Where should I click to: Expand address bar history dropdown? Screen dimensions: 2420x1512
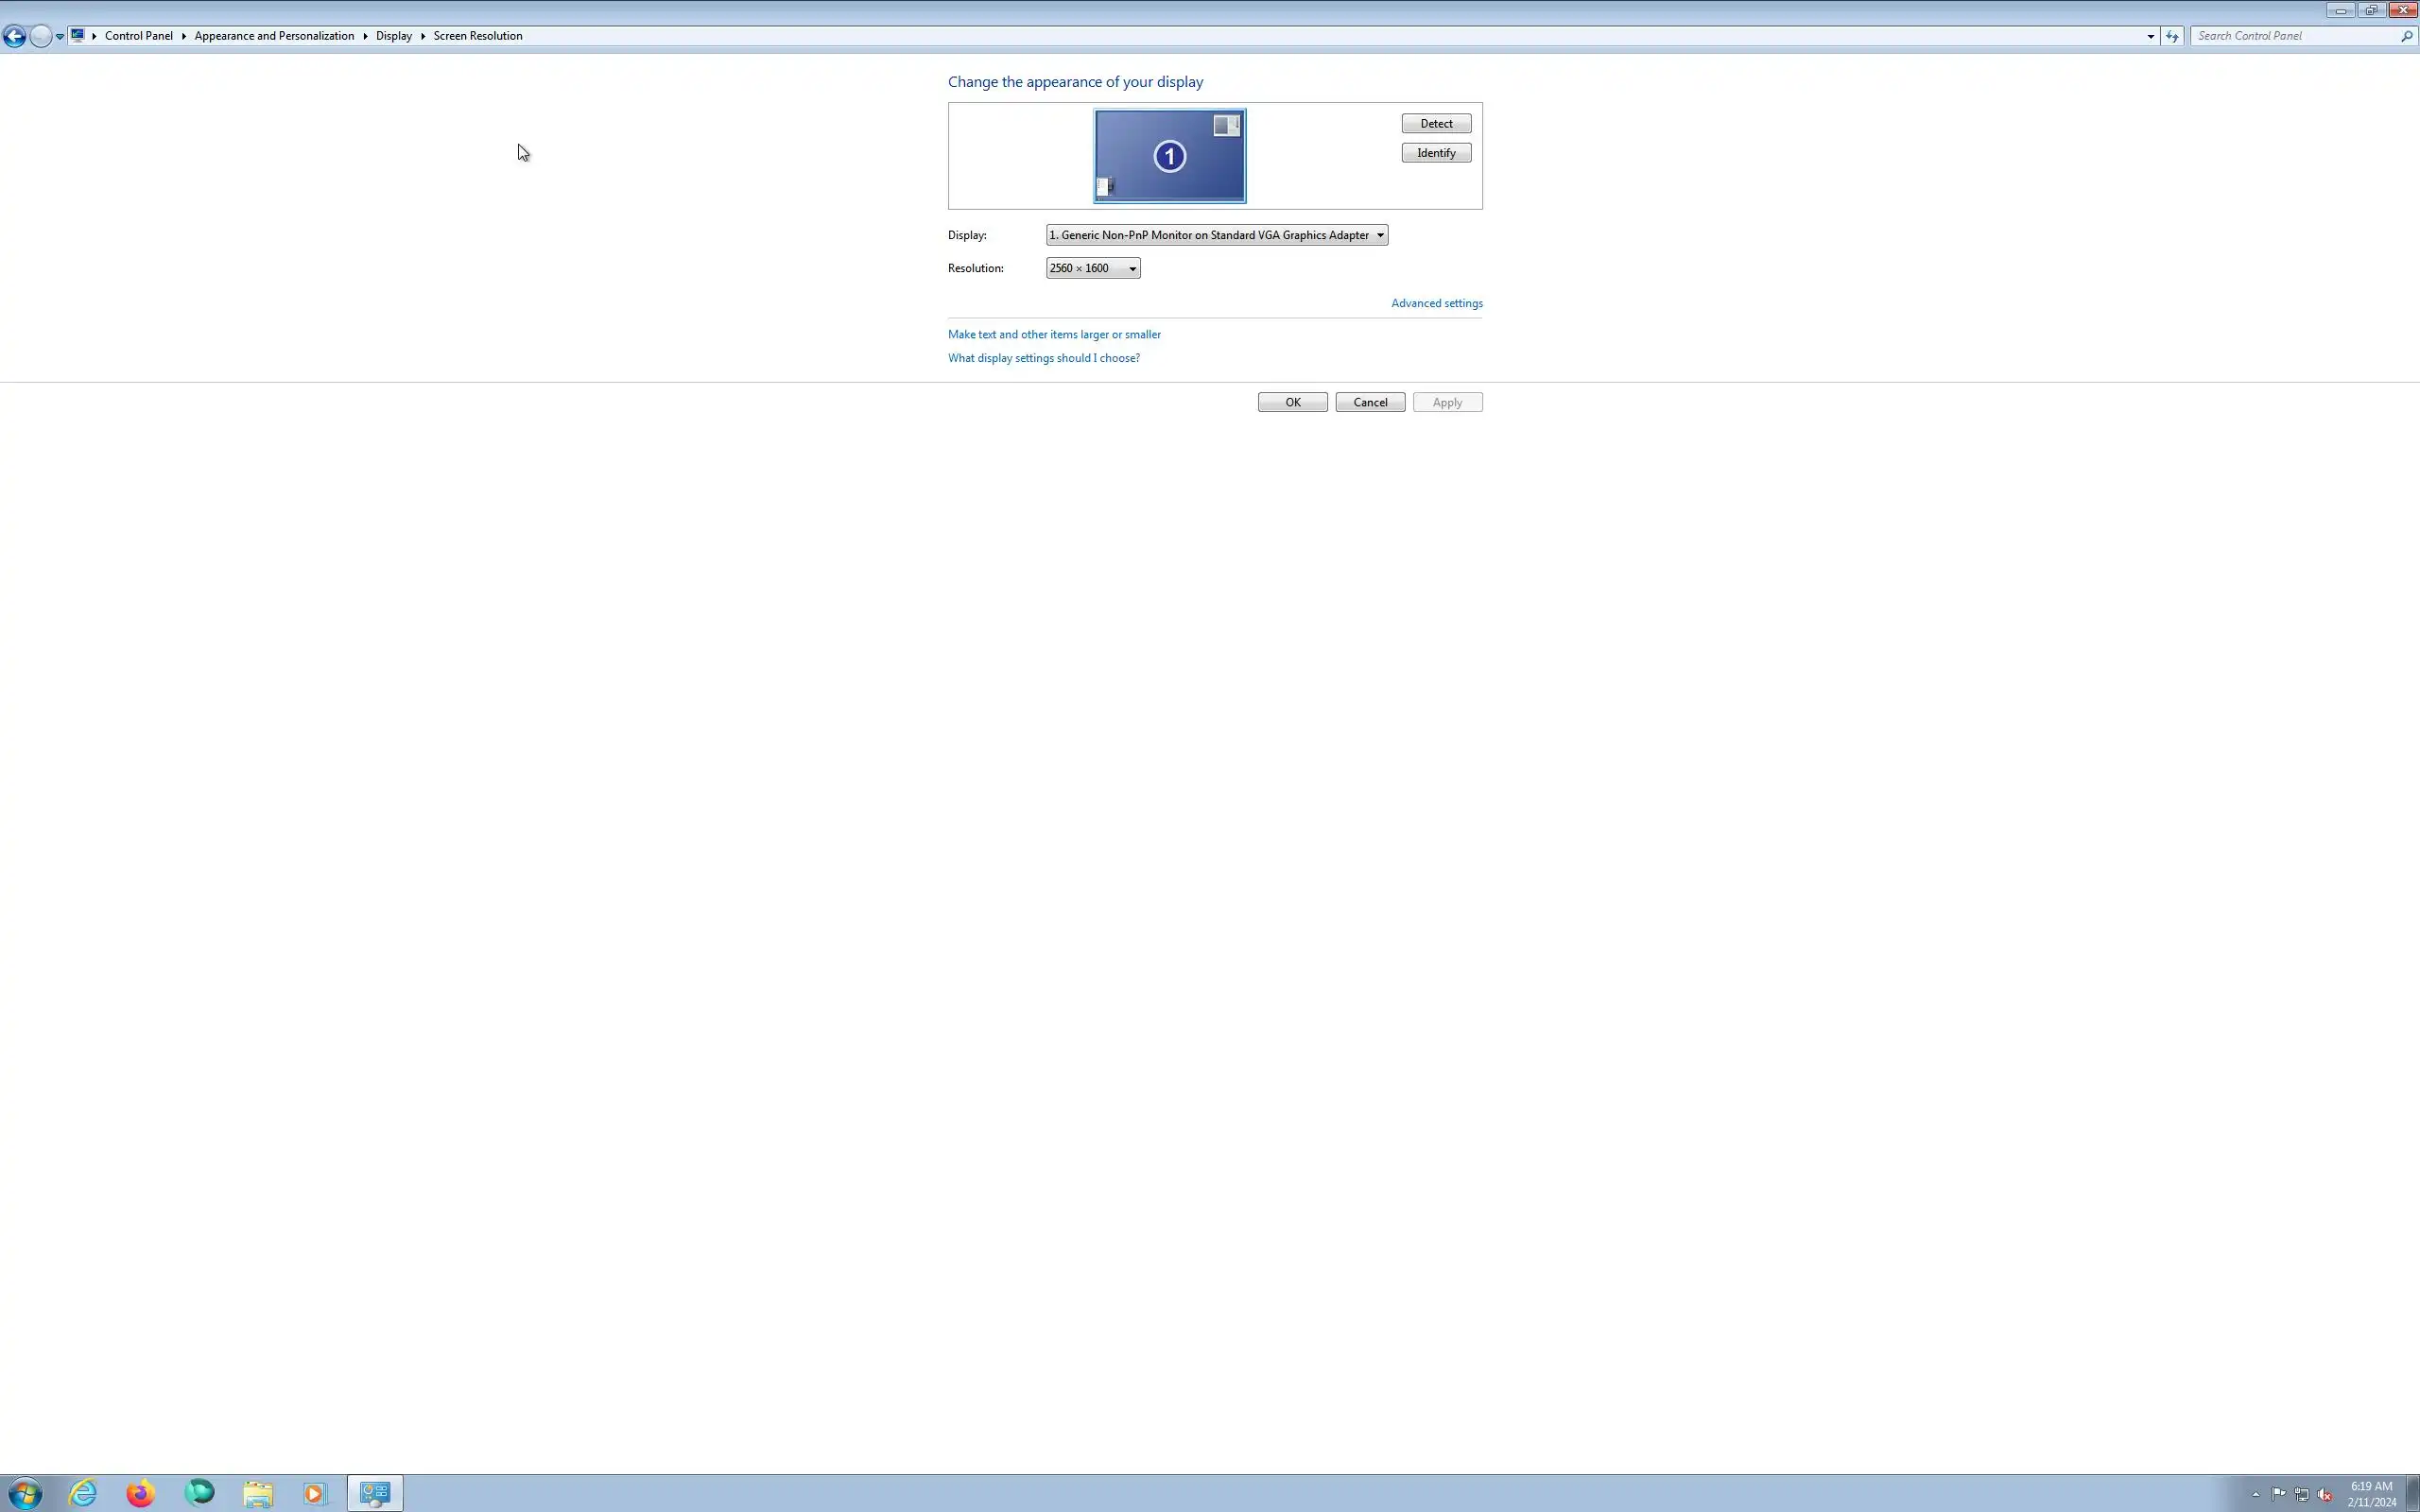point(2150,36)
